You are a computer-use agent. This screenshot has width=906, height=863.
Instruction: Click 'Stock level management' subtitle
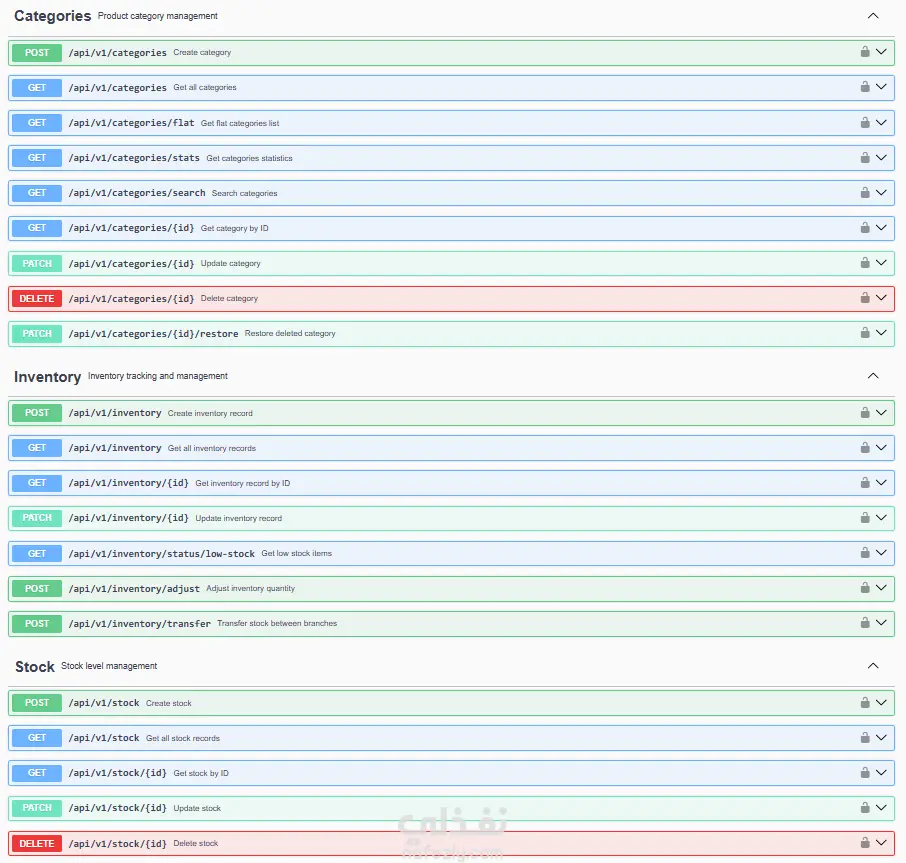pyautogui.click(x=109, y=666)
